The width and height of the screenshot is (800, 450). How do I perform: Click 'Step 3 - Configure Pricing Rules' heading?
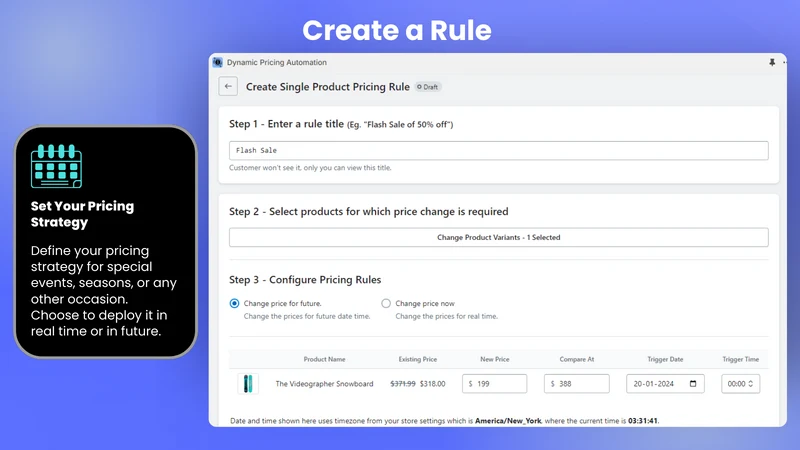pyautogui.click(x=305, y=280)
